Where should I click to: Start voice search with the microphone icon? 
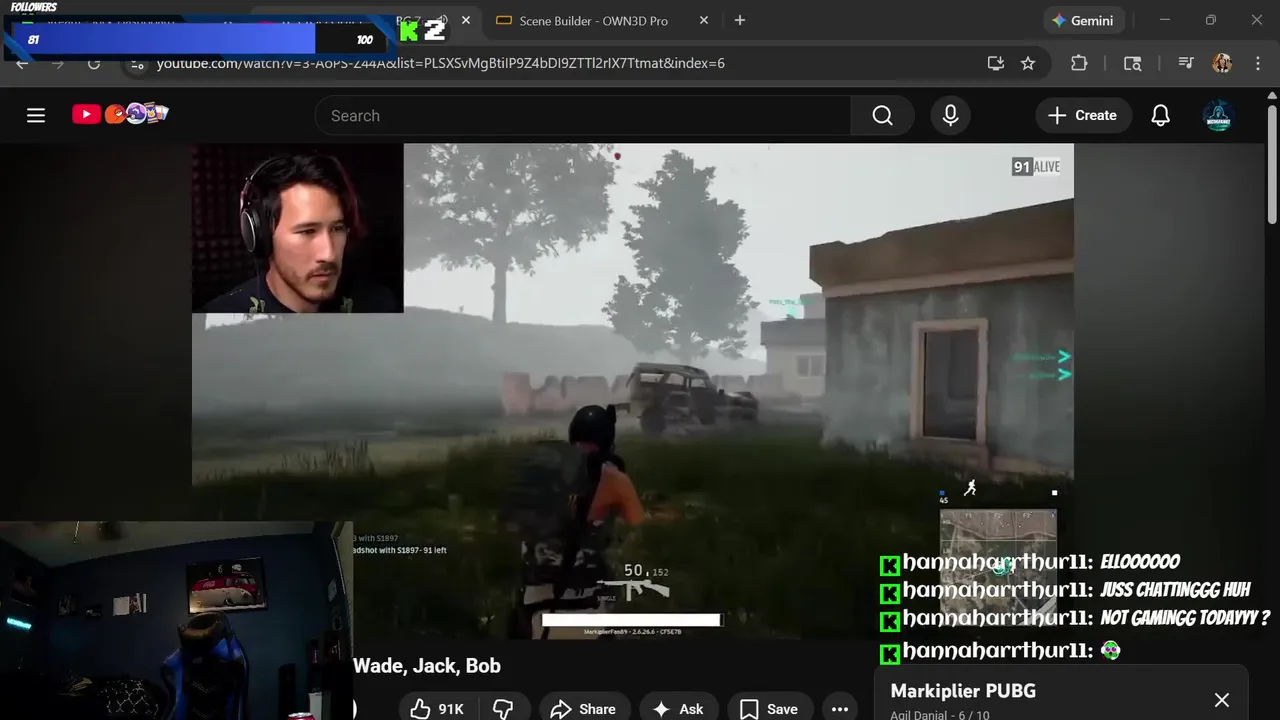[951, 116]
